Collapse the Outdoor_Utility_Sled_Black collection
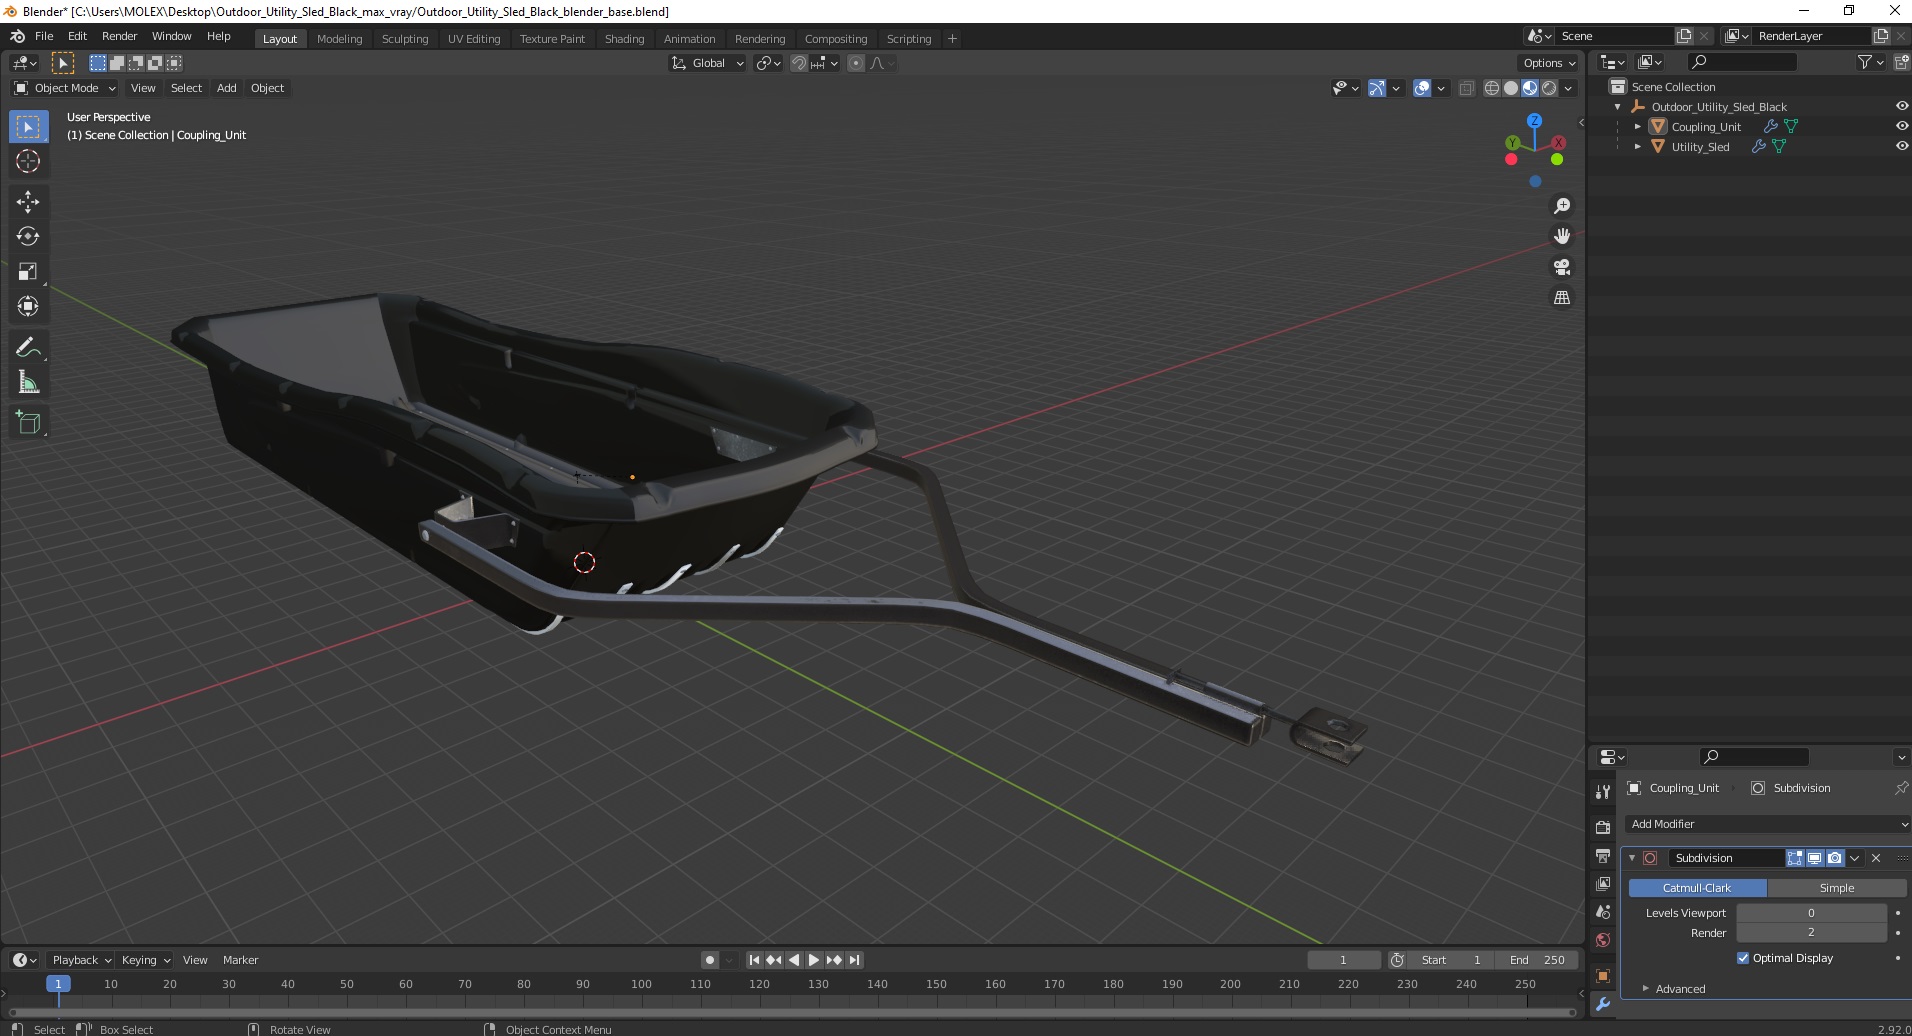 (1618, 106)
